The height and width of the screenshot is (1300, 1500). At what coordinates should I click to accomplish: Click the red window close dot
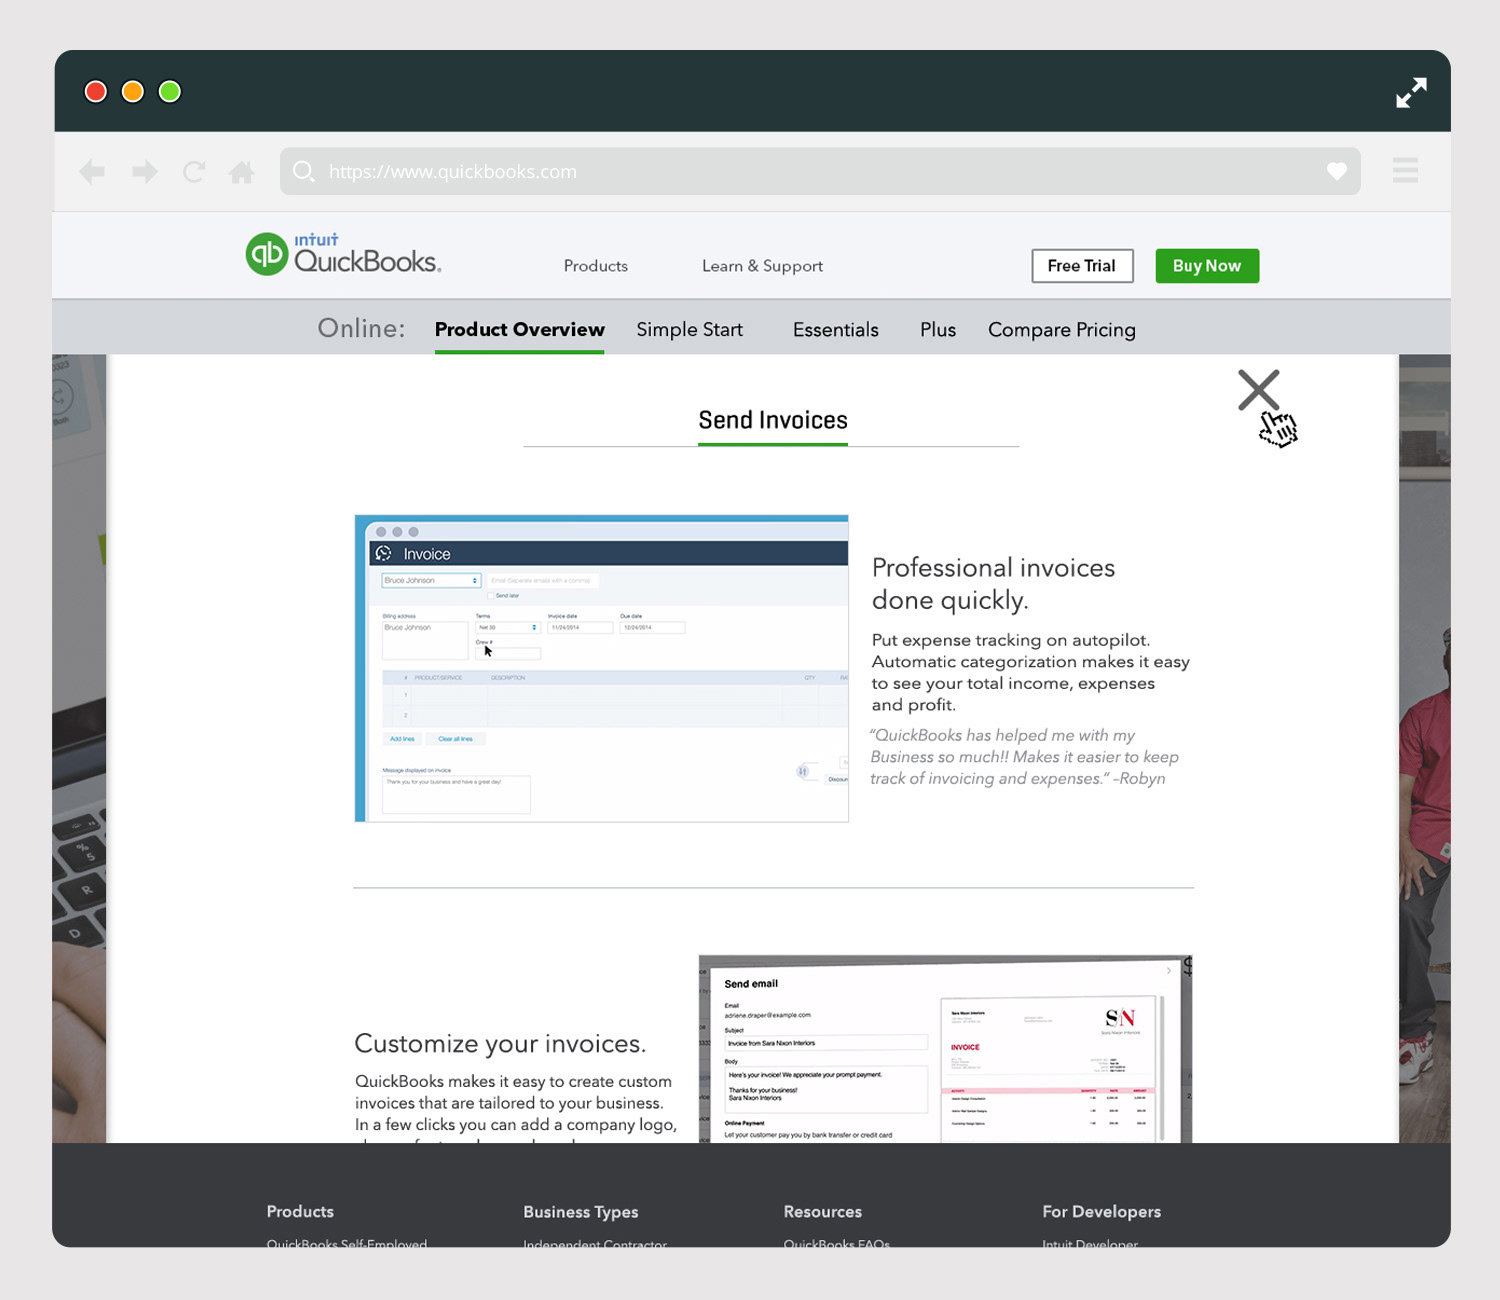96,92
